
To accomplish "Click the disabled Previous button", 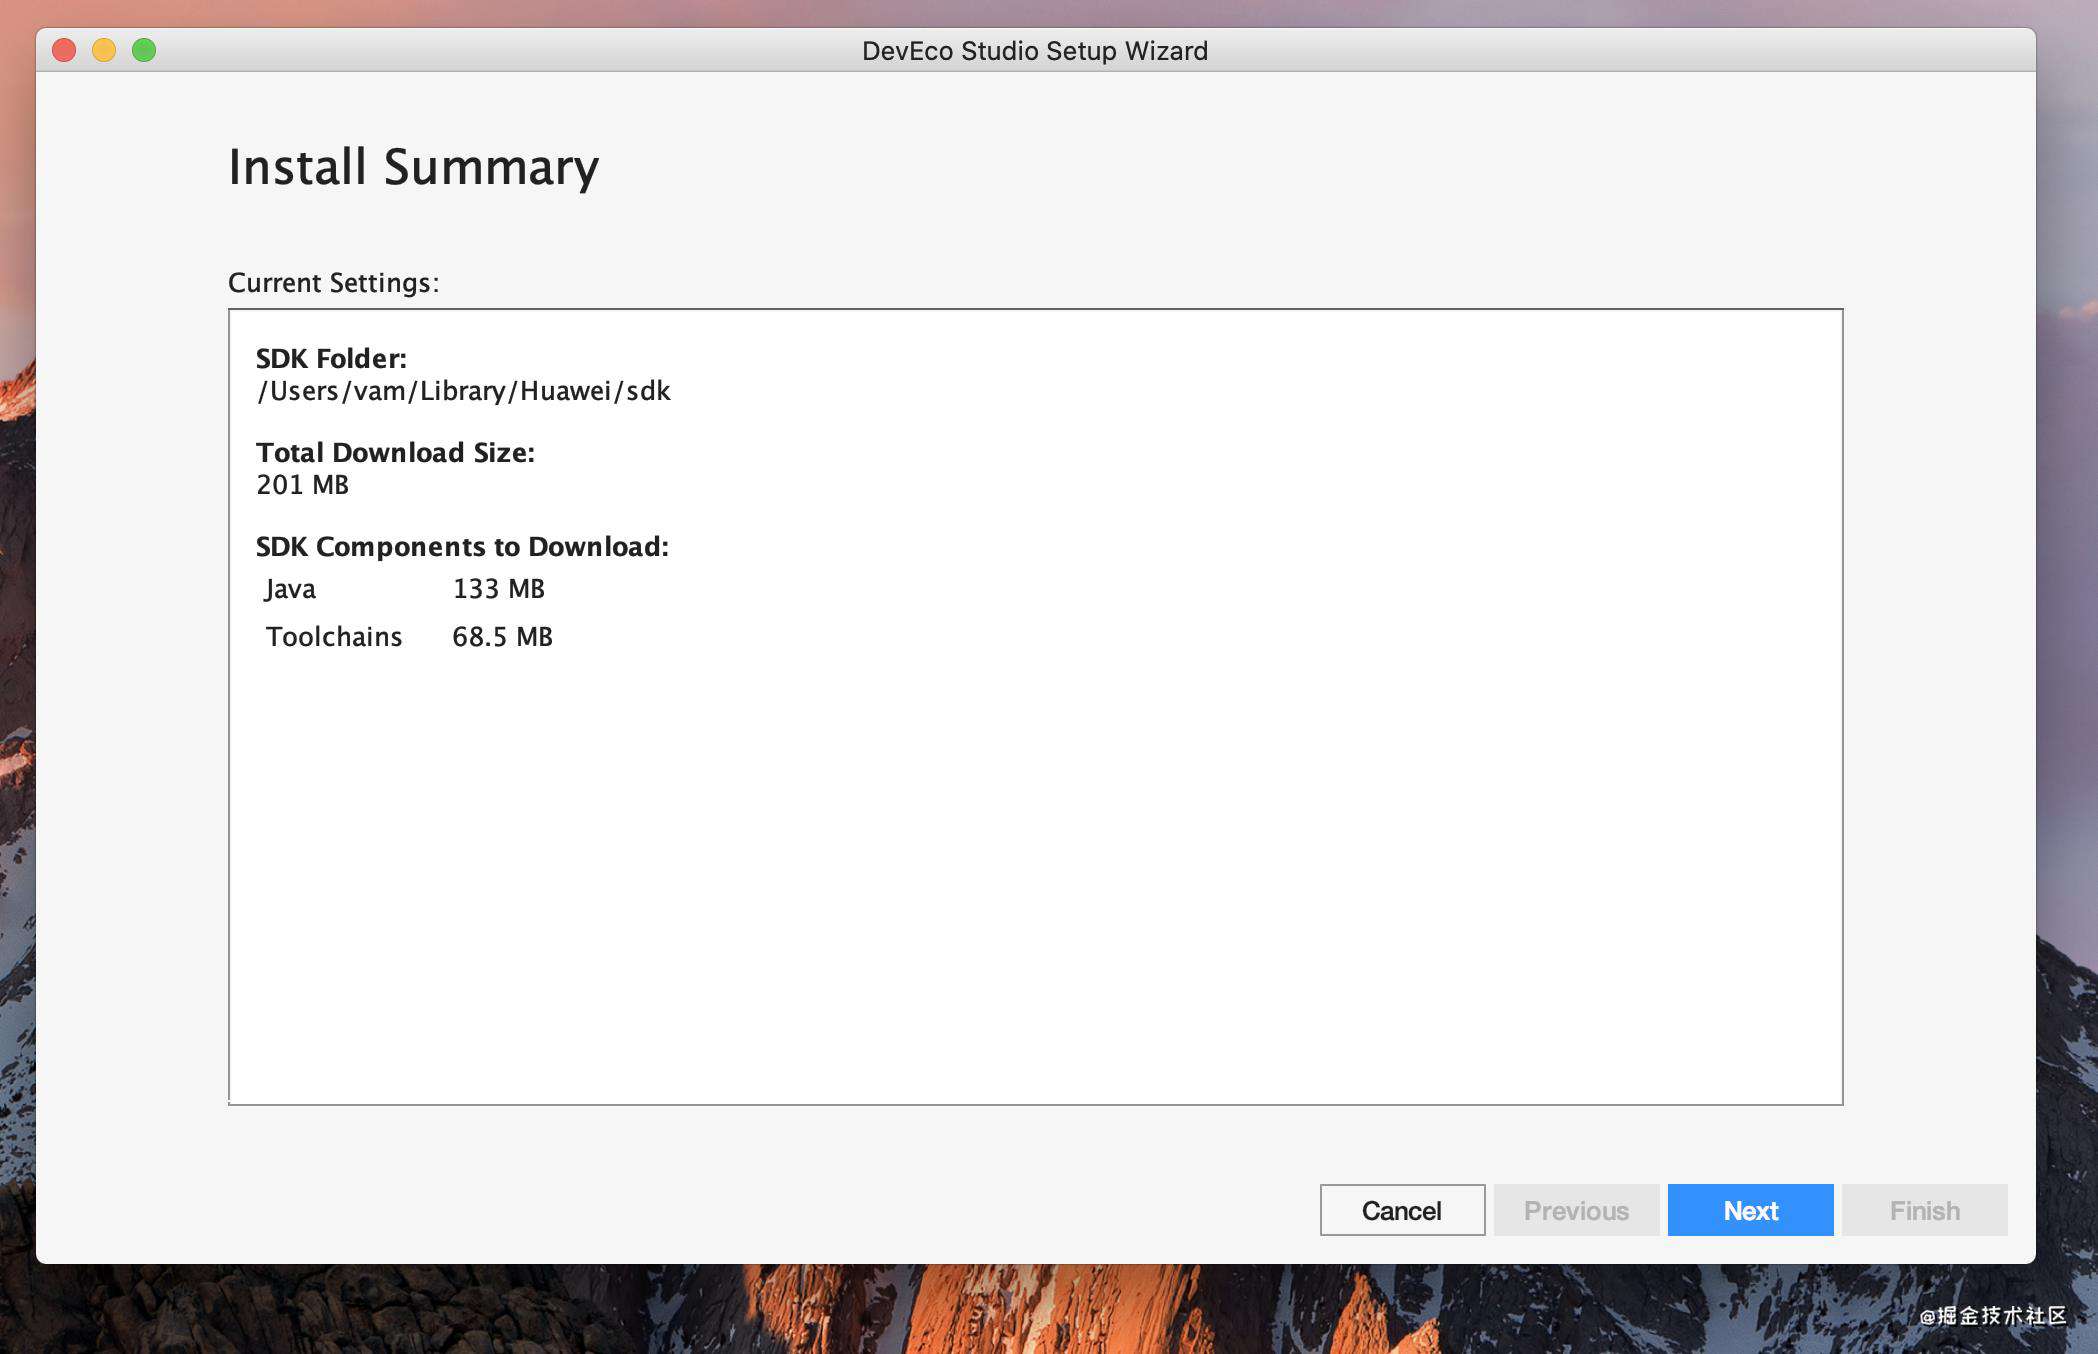I will click(1576, 1210).
